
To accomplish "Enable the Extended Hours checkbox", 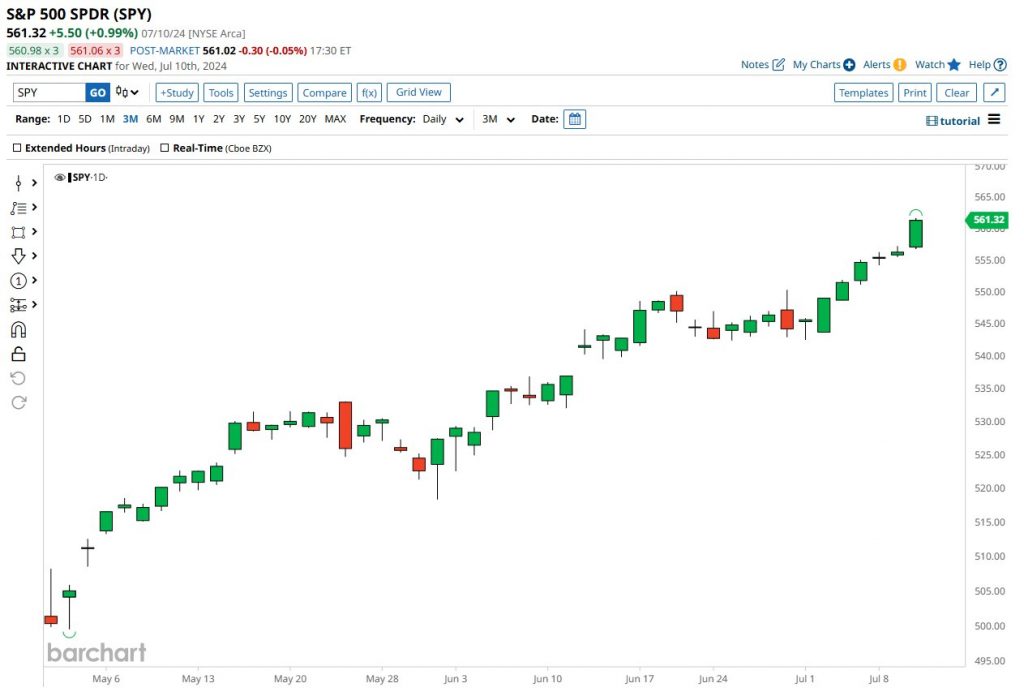I will (17, 148).
